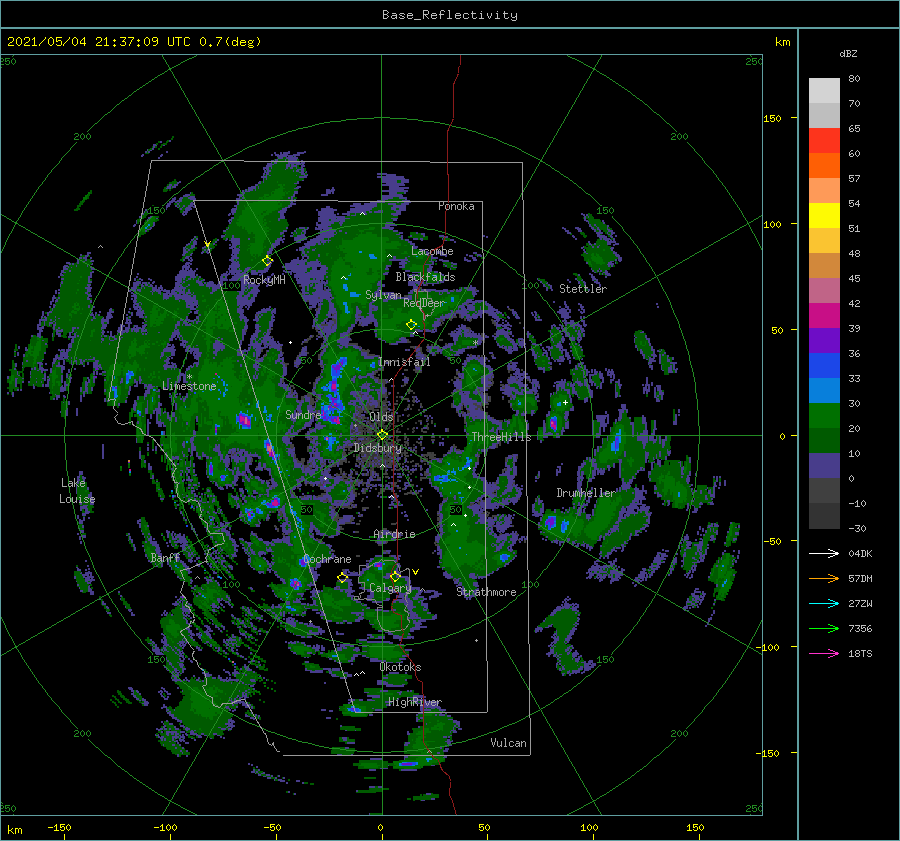Screen dimensions: 900x841
Task: Click the Cochrane city label
Action: point(327,559)
